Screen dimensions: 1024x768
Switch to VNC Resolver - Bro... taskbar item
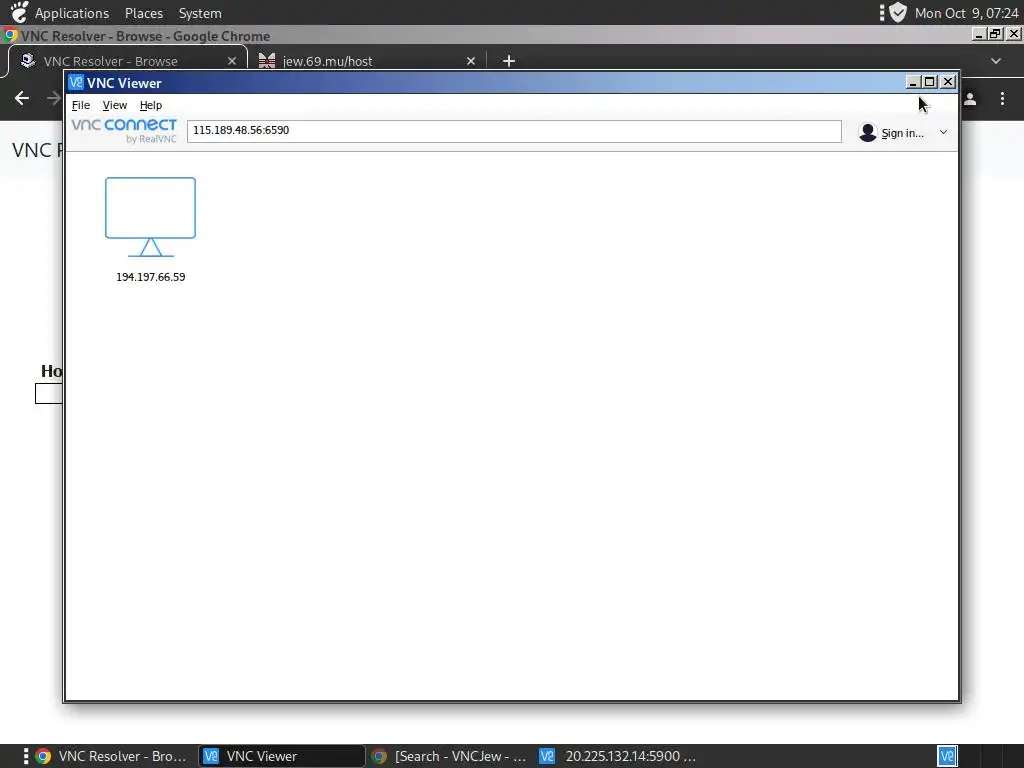coord(112,756)
